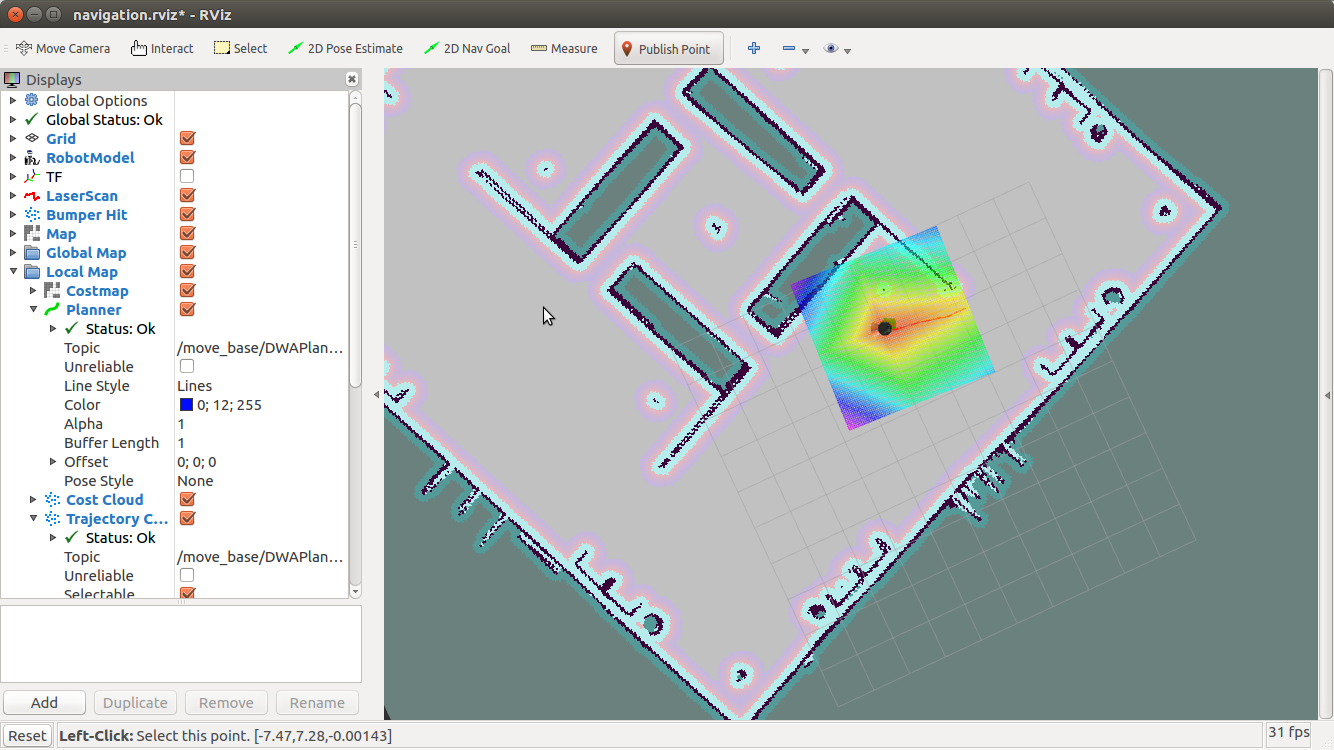Uncheck the Map display checkbox

point(187,233)
